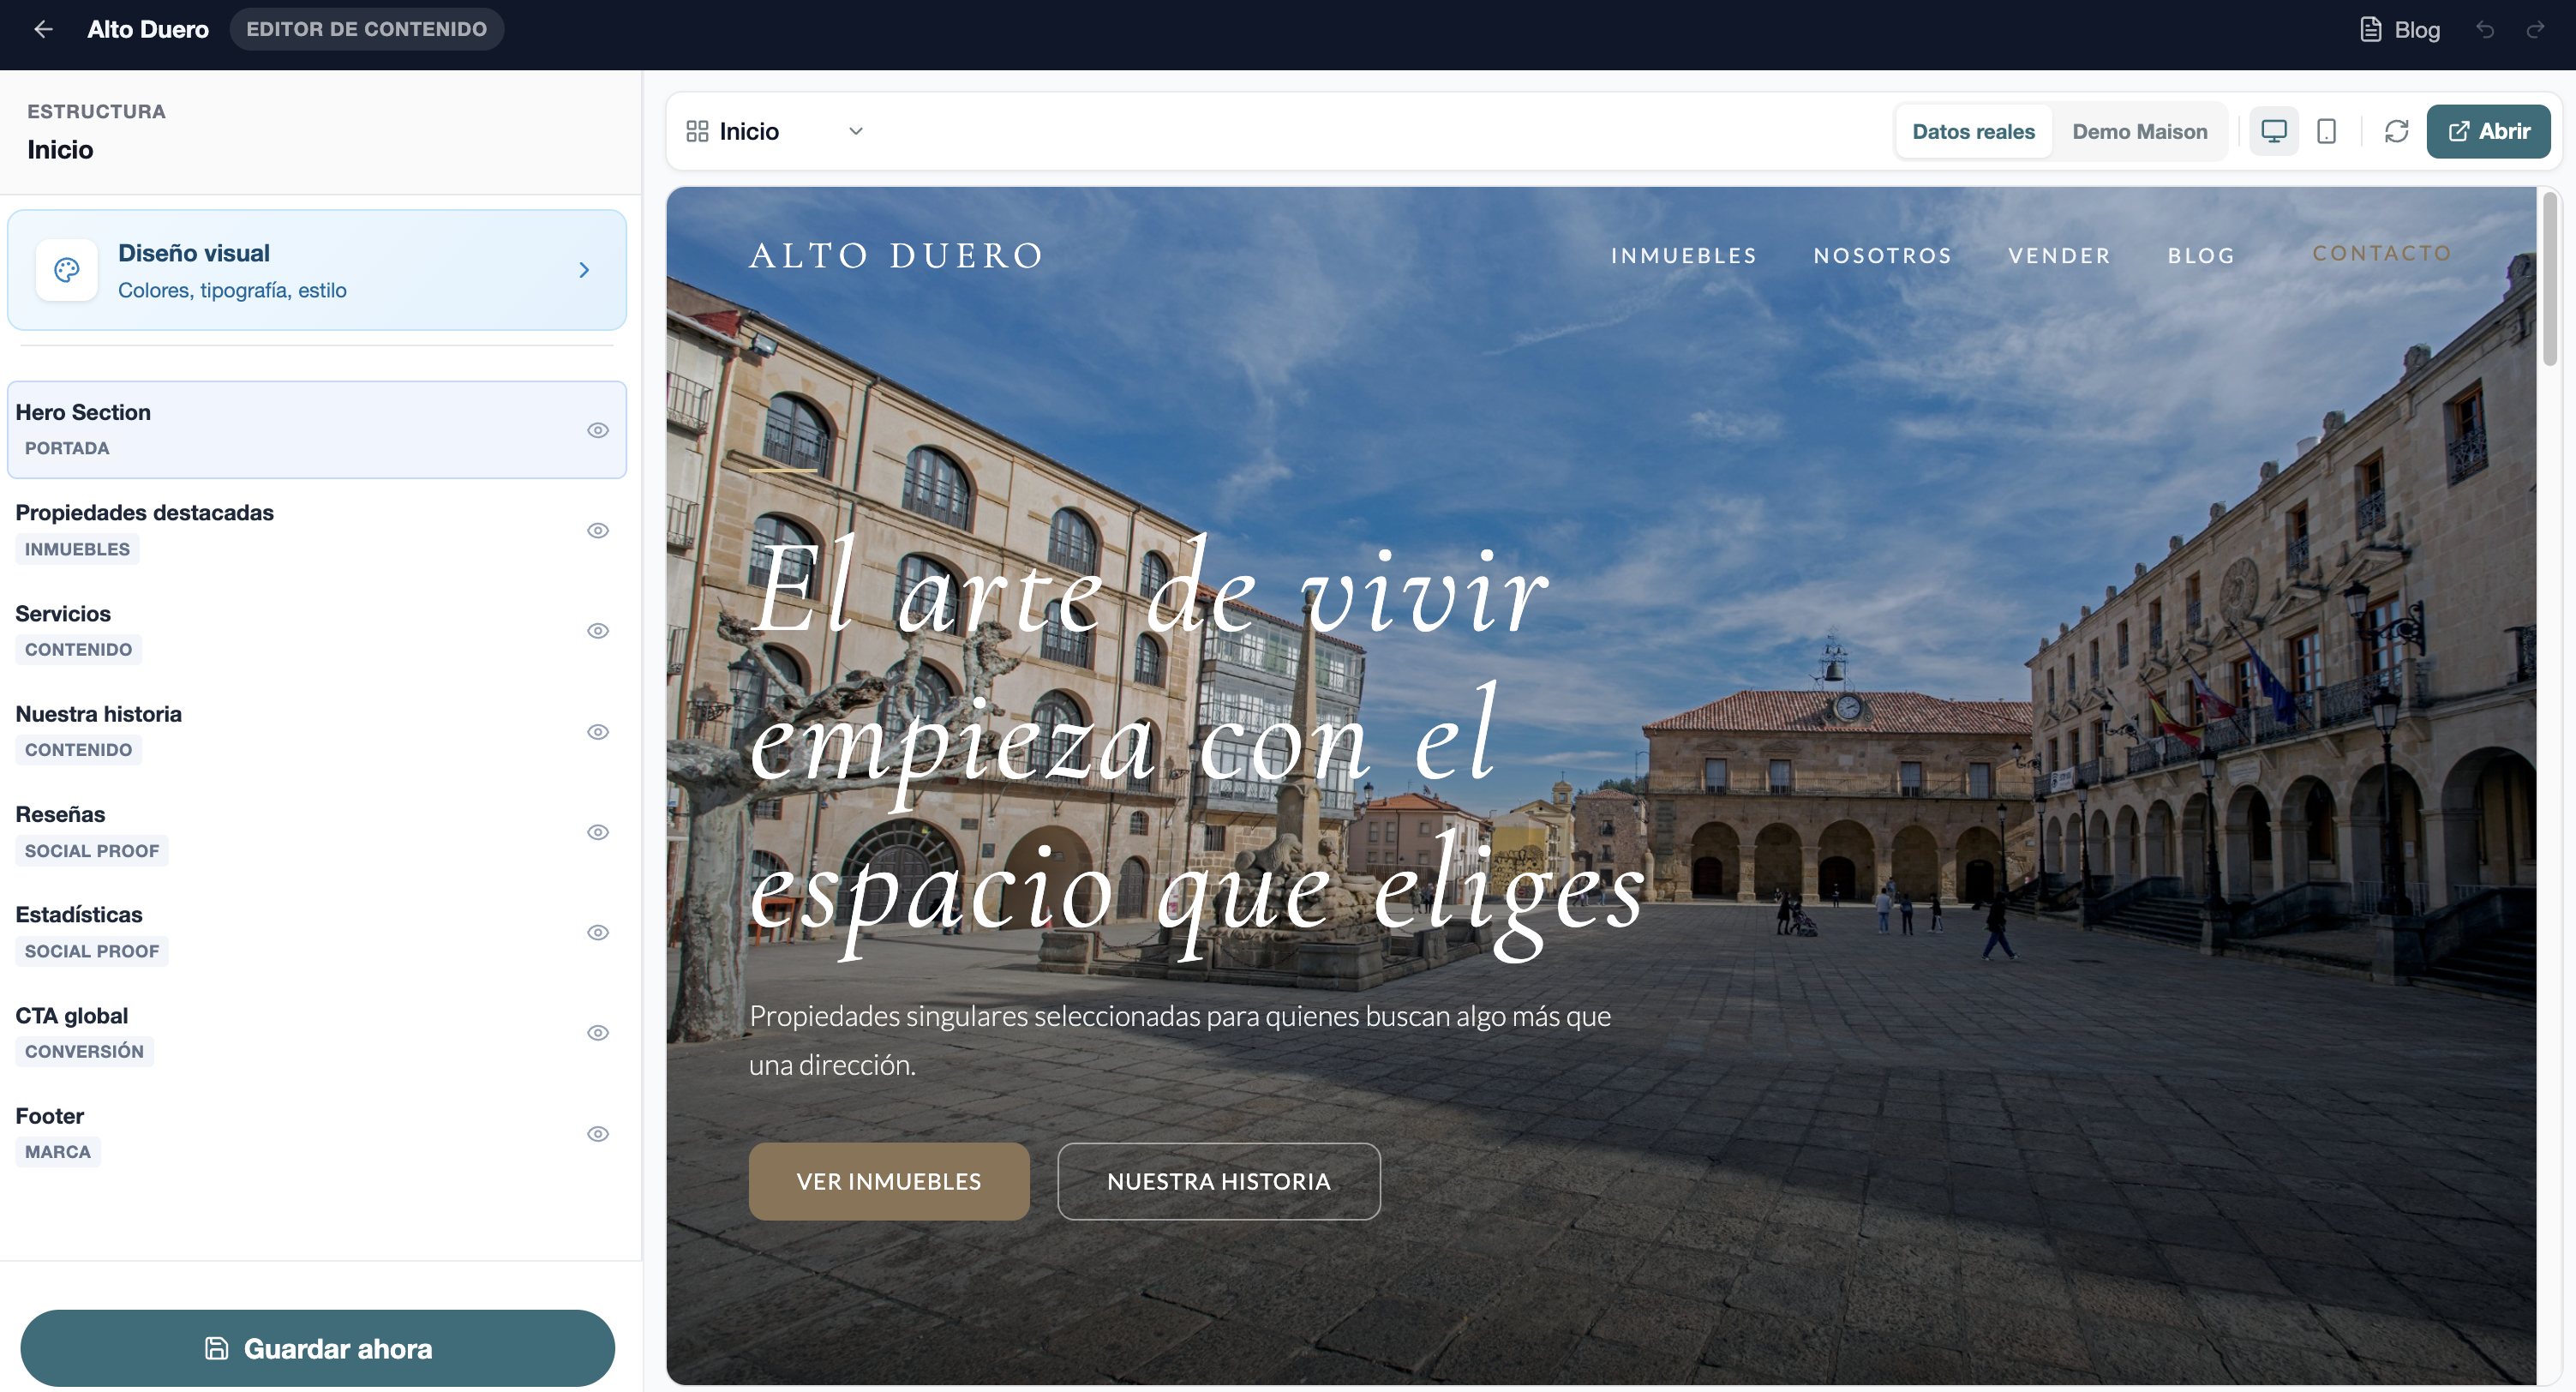This screenshot has height=1392, width=2576.
Task: Click the preview vertical scrollbar
Action: tap(2550, 280)
